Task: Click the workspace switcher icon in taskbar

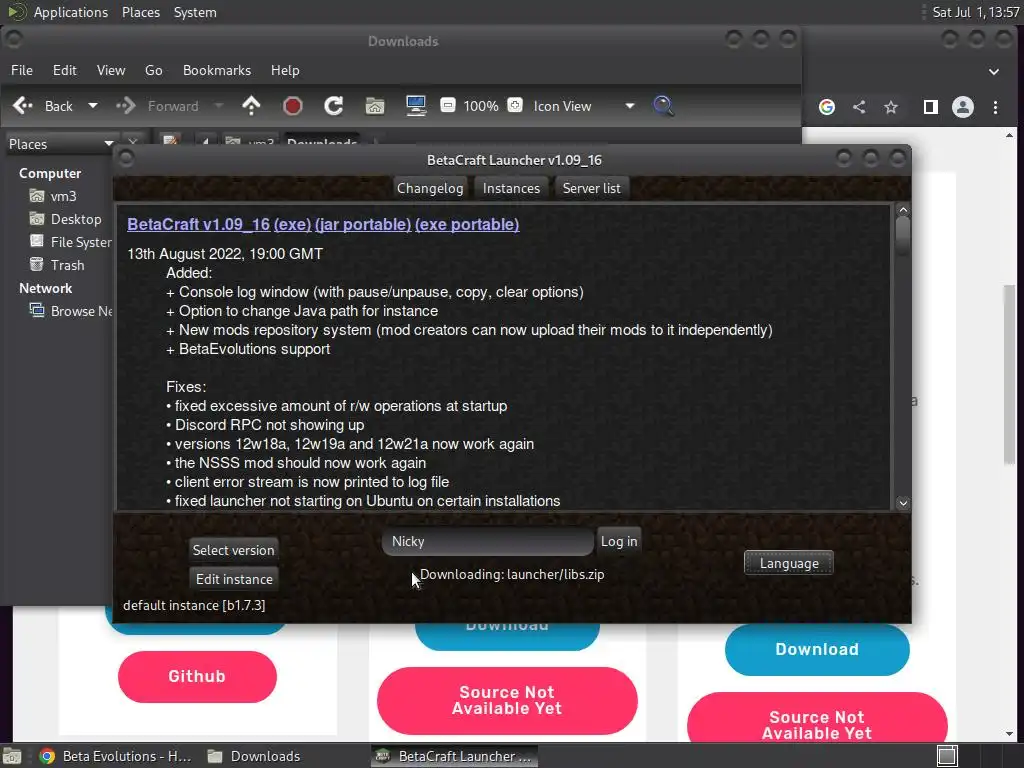Action: (x=947, y=756)
